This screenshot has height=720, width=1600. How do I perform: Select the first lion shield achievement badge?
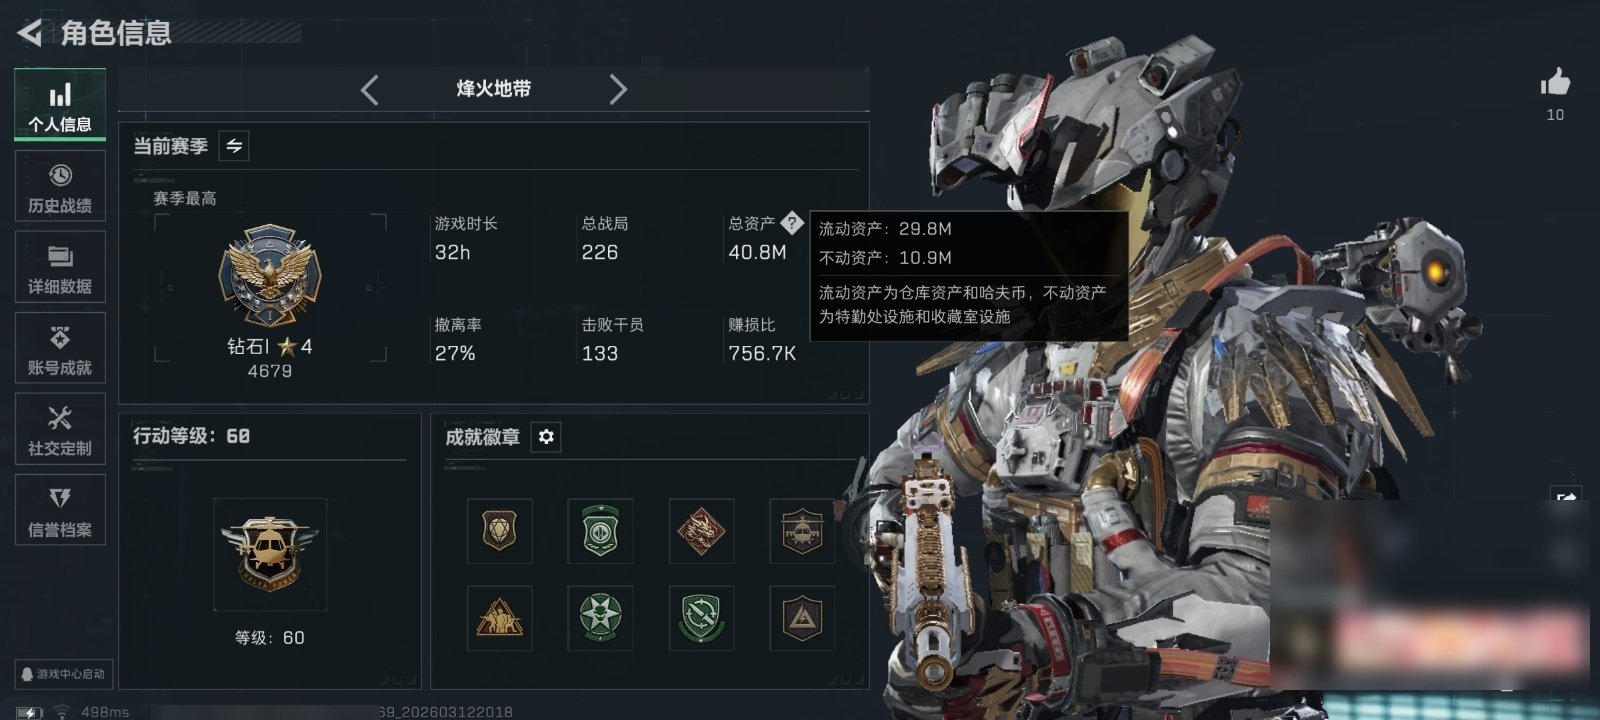point(499,531)
